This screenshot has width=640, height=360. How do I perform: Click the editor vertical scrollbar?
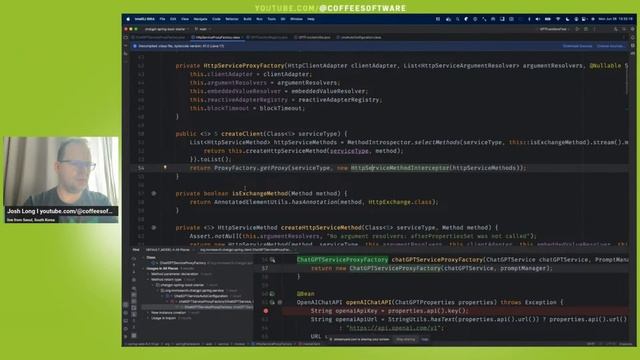pyautogui.click(x=628, y=82)
